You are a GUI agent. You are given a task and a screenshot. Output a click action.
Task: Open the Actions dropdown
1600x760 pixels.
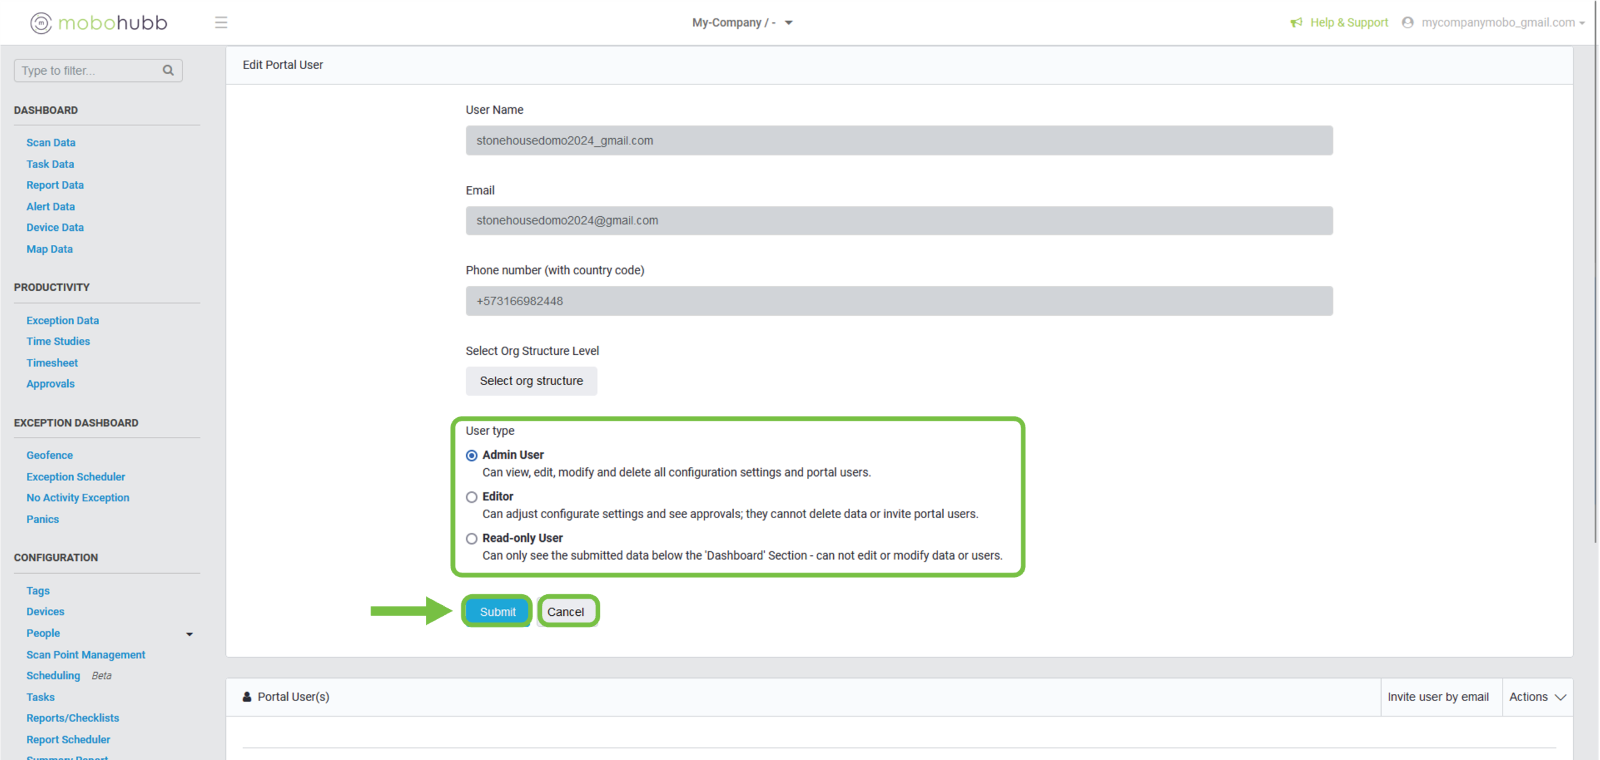coord(1537,697)
